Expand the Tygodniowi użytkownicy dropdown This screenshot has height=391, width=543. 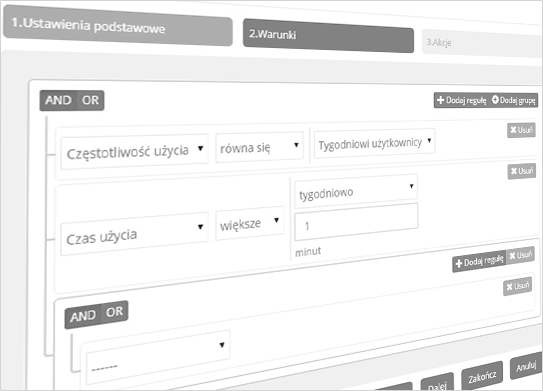(375, 143)
